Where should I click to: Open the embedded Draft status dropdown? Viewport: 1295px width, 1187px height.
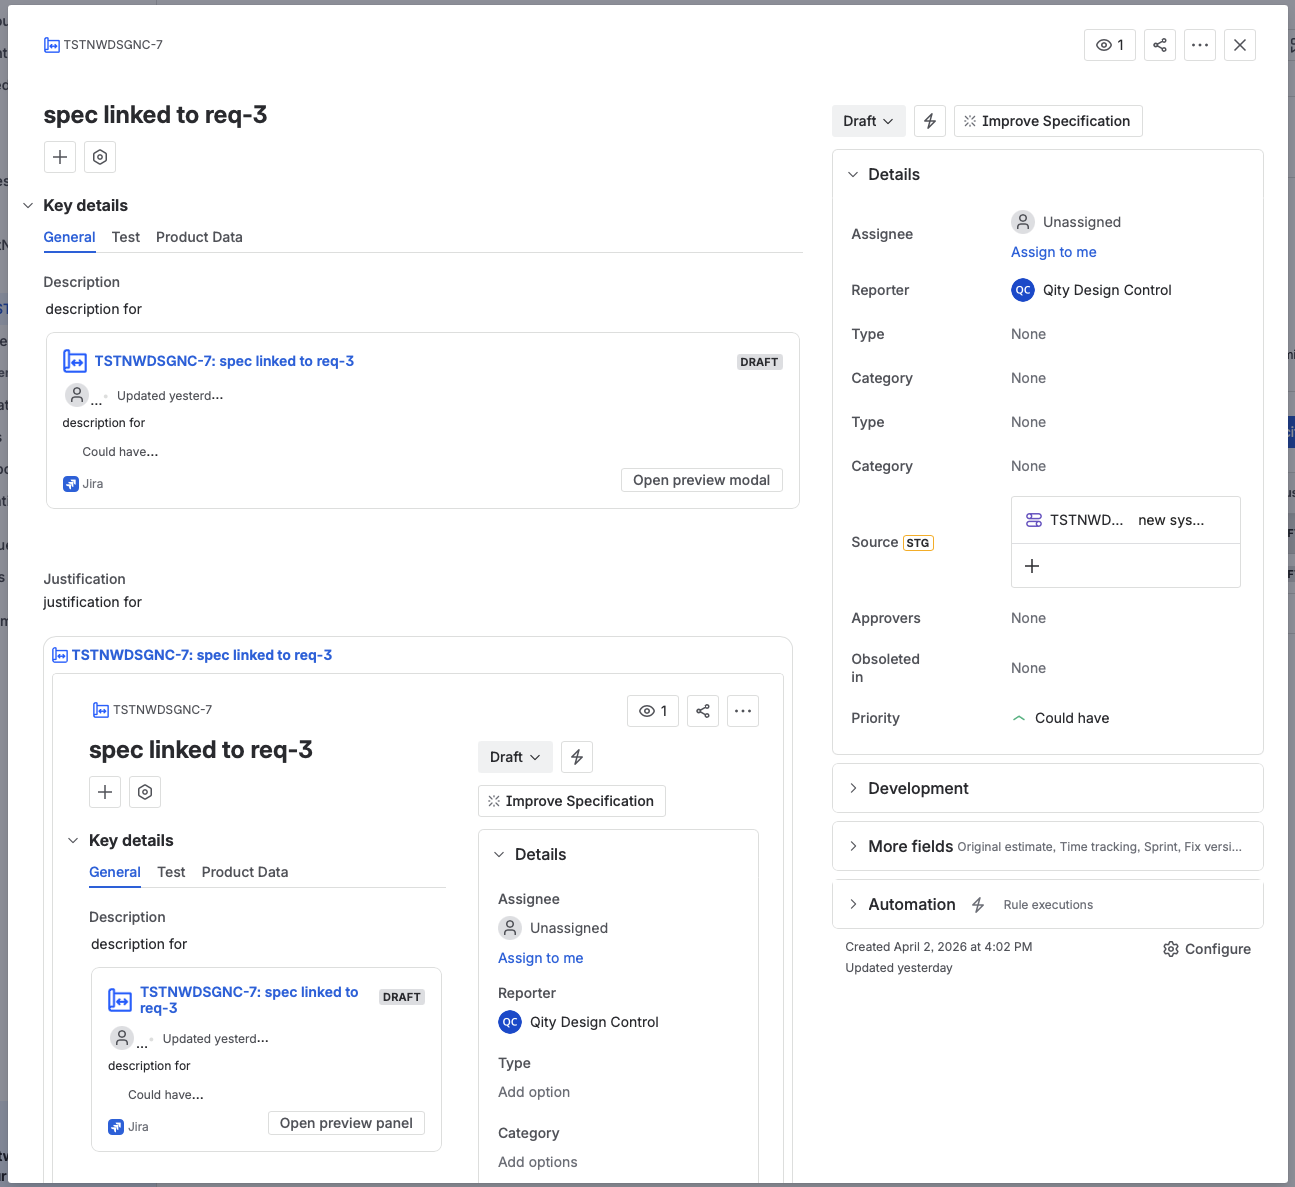click(515, 757)
